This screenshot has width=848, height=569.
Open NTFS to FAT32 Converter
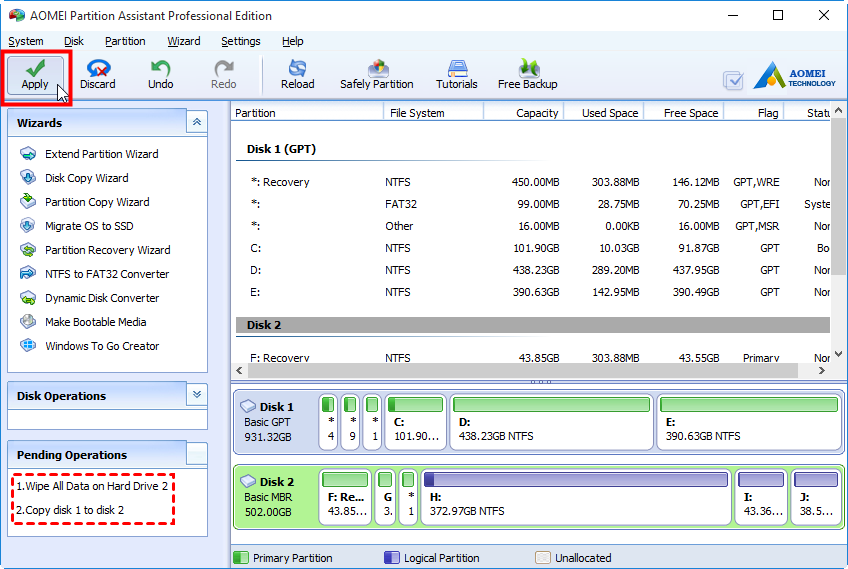click(x=106, y=274)
